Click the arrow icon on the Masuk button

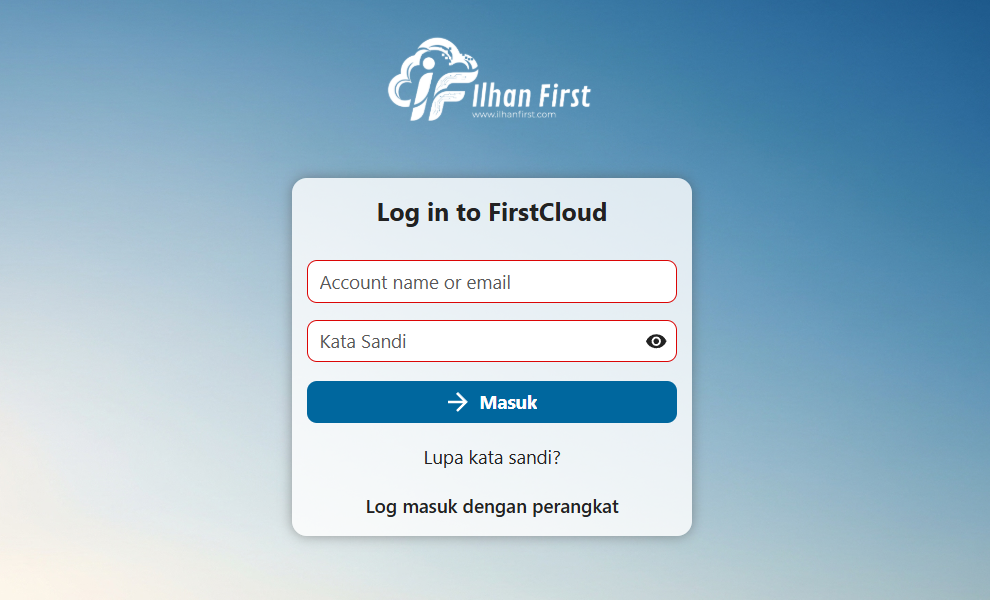(458, 402)
